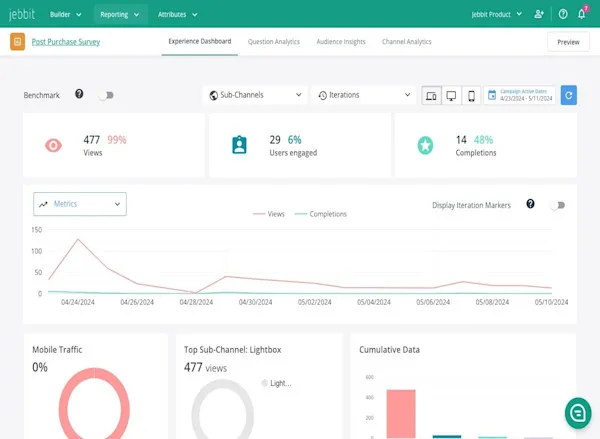Viewport: 600px width, 439px height.
Task: Click the pink bar in Cumulative Data
Action: click(x=401, y=414)
